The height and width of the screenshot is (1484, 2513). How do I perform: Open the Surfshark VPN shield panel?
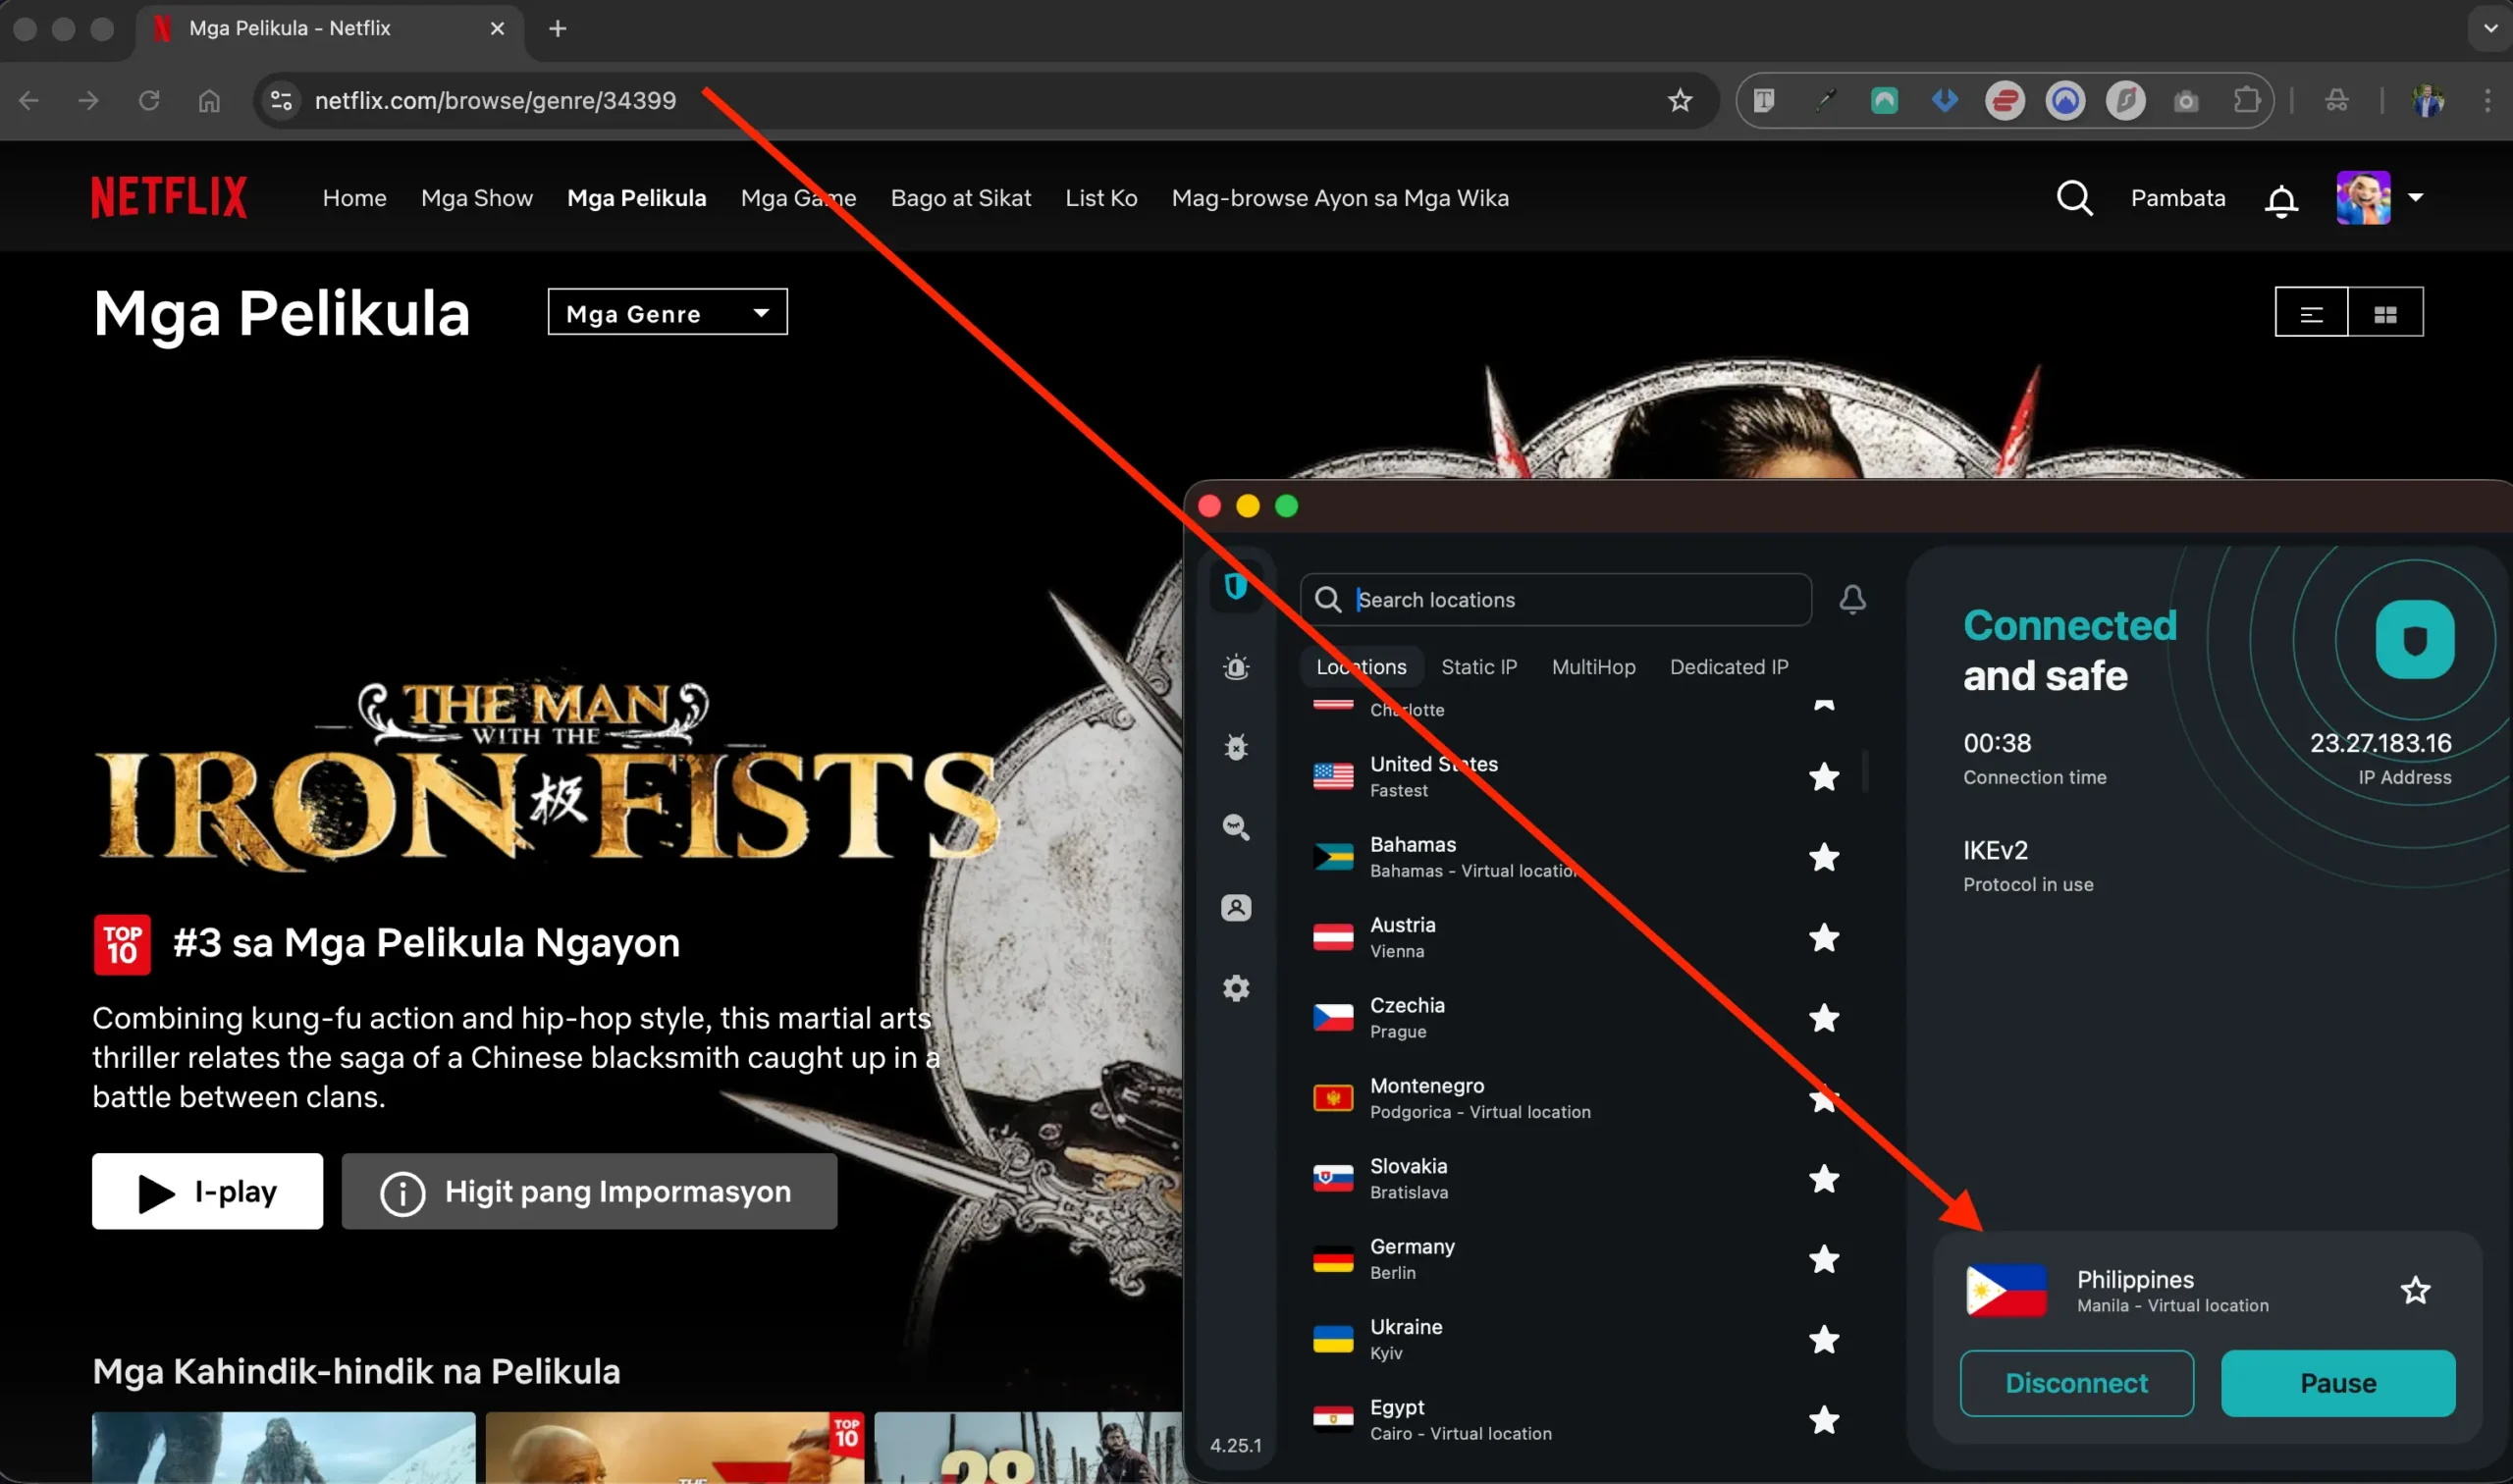[x=1237, y=586]
